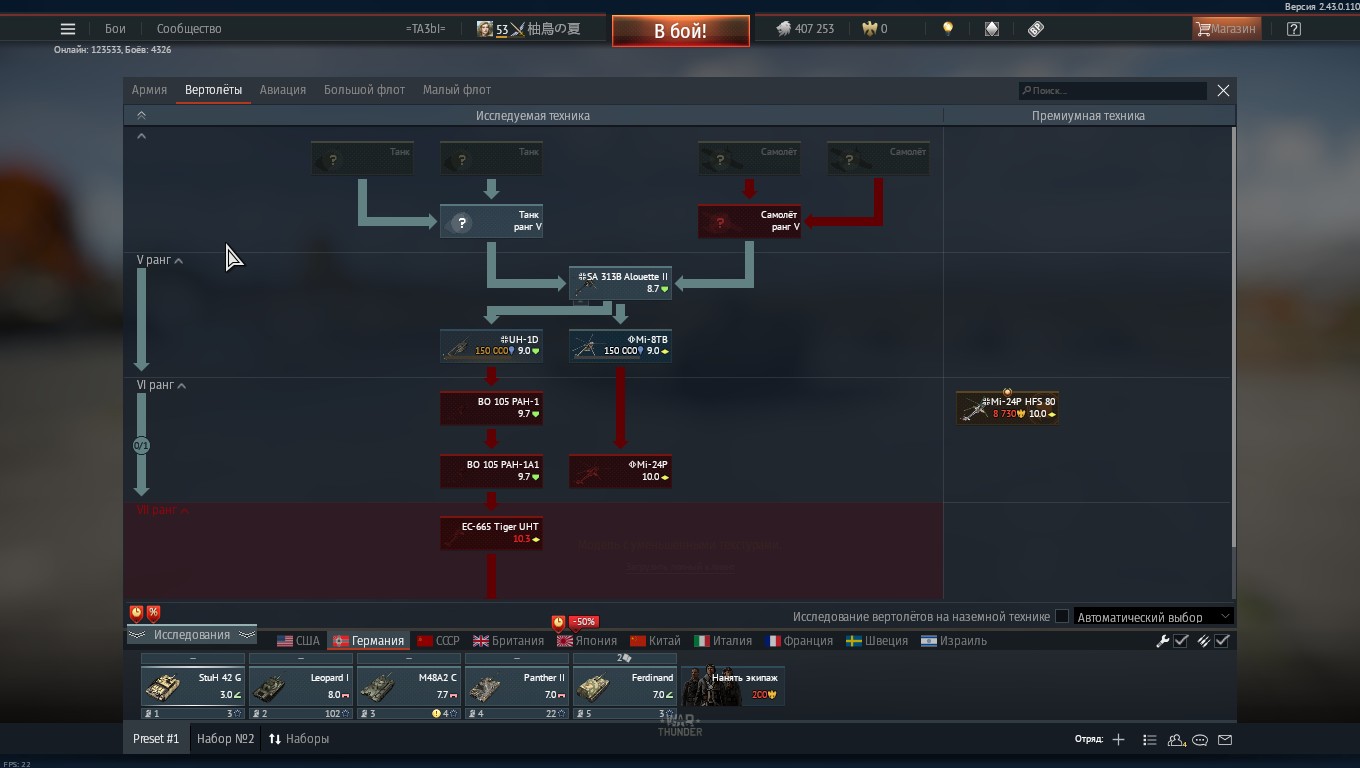The height and width of the screenshot is (768, 1360).
Task: Open wrench repair settings icon
Action: pos(1162,641)
